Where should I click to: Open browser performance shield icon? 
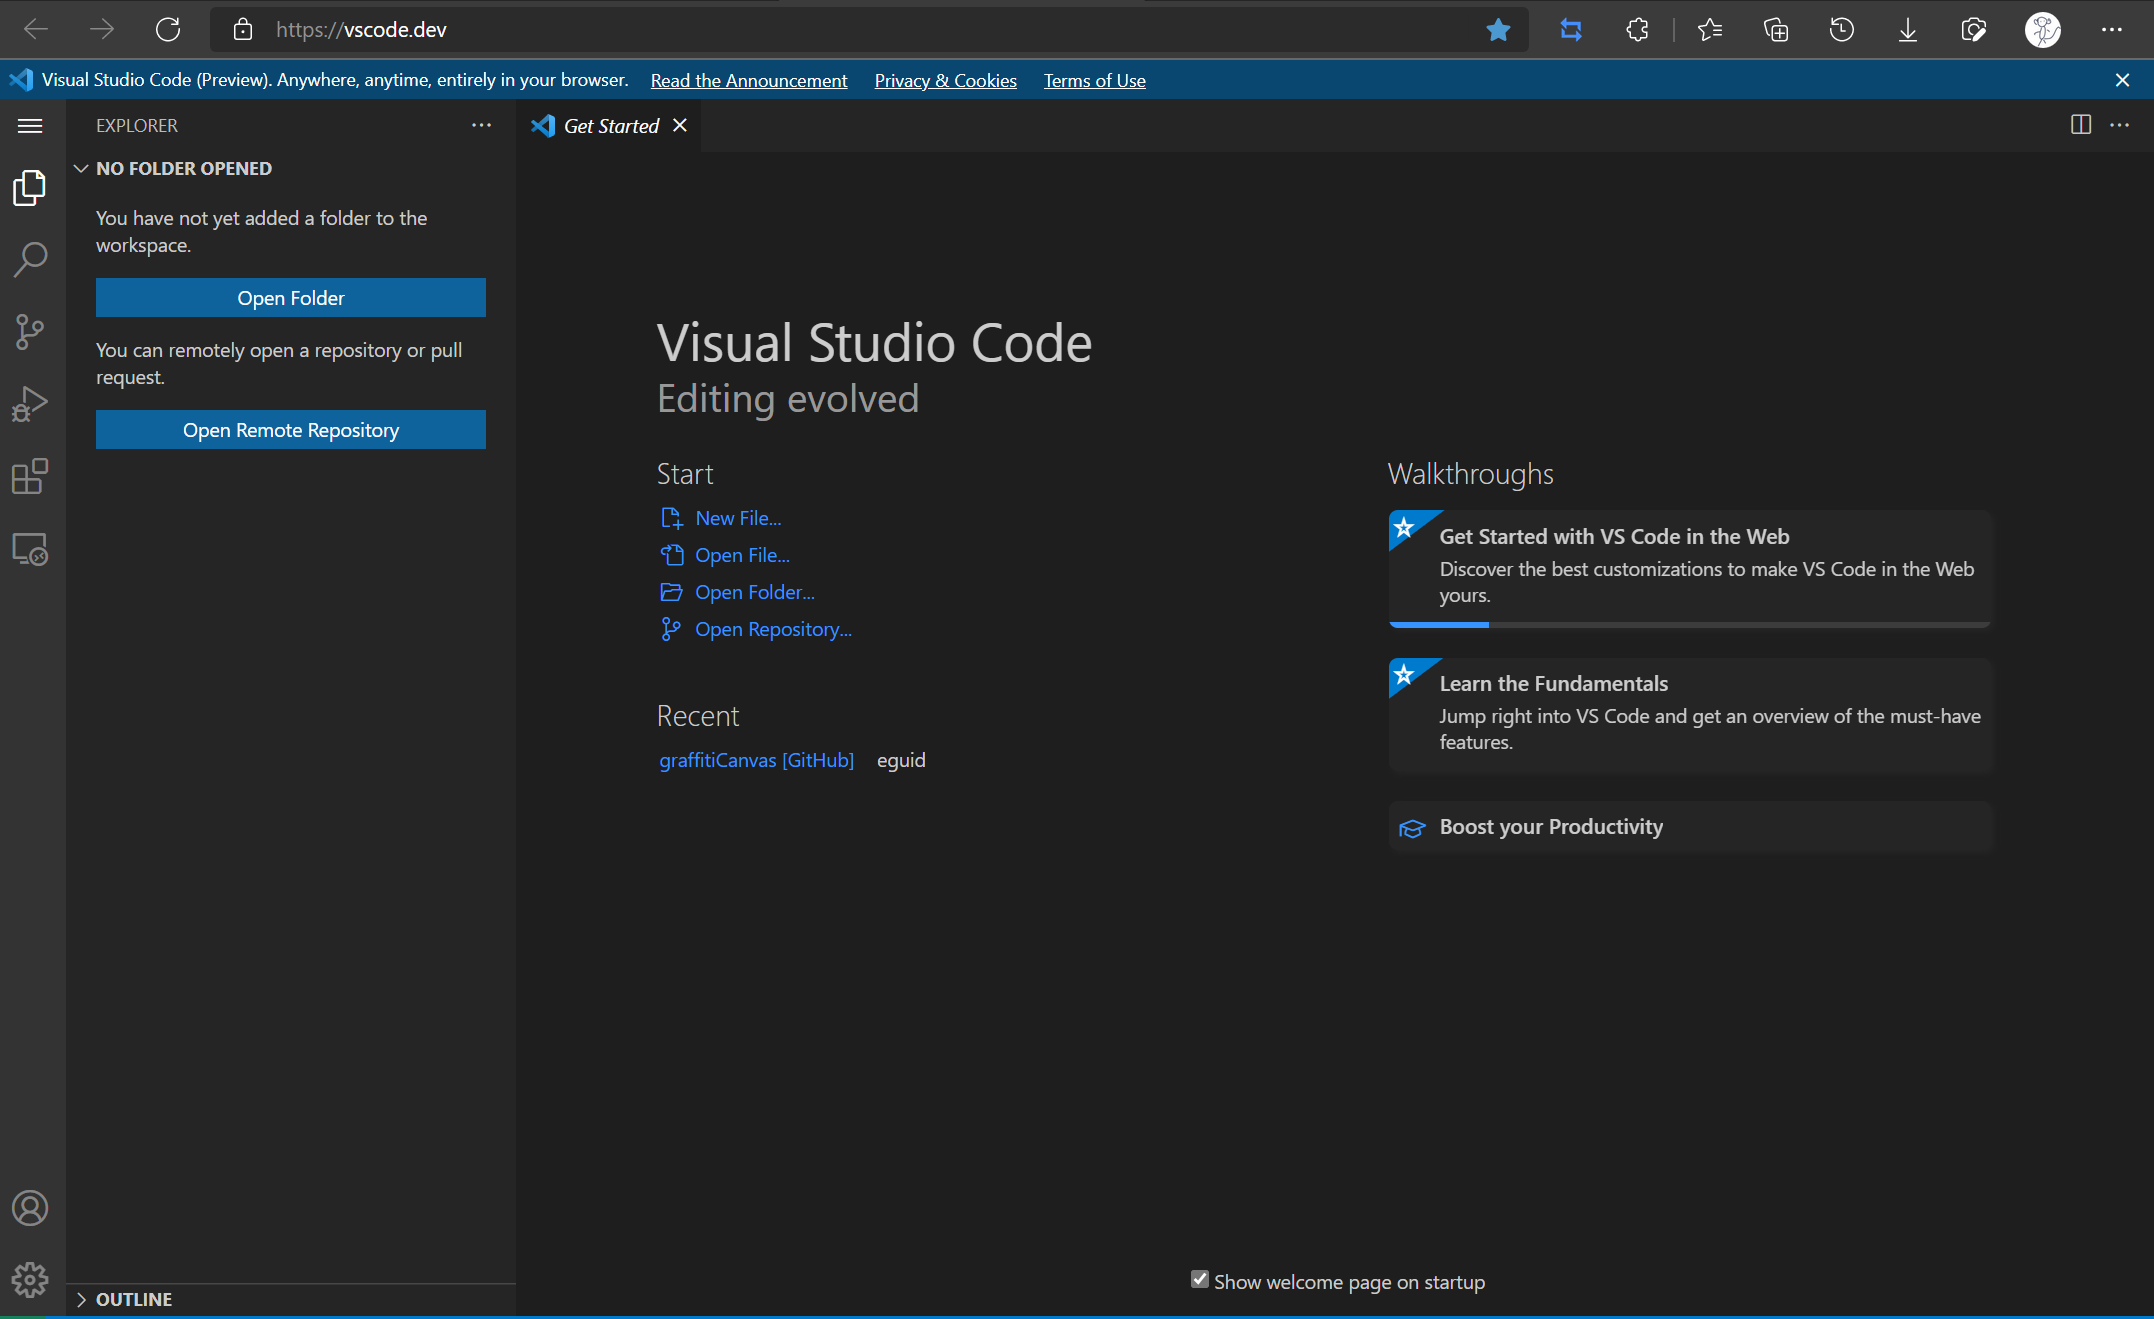click(x=1974, y=30)
